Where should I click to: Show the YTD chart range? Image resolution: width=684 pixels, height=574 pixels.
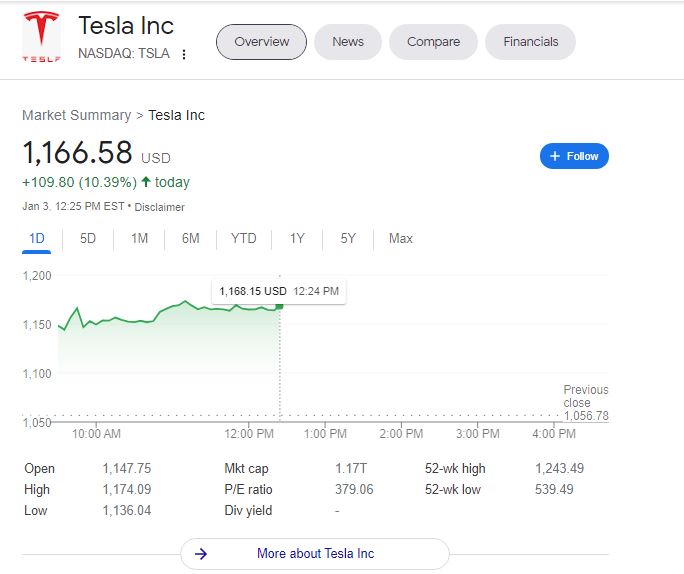(x=243, y=238)
